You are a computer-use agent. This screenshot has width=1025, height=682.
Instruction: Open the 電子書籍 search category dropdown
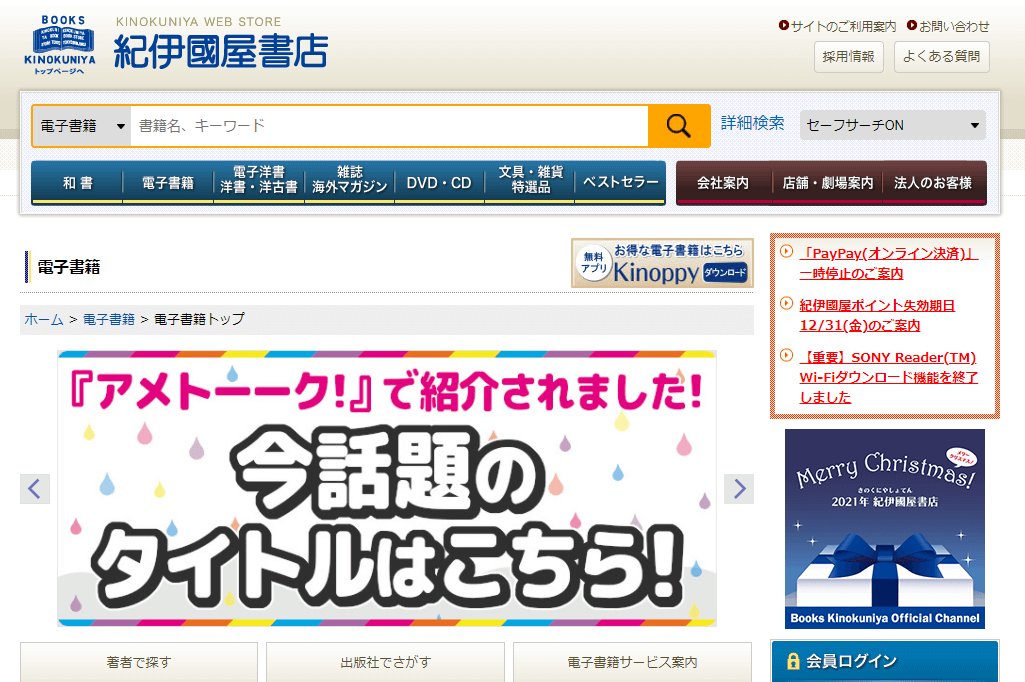point(81,126)
